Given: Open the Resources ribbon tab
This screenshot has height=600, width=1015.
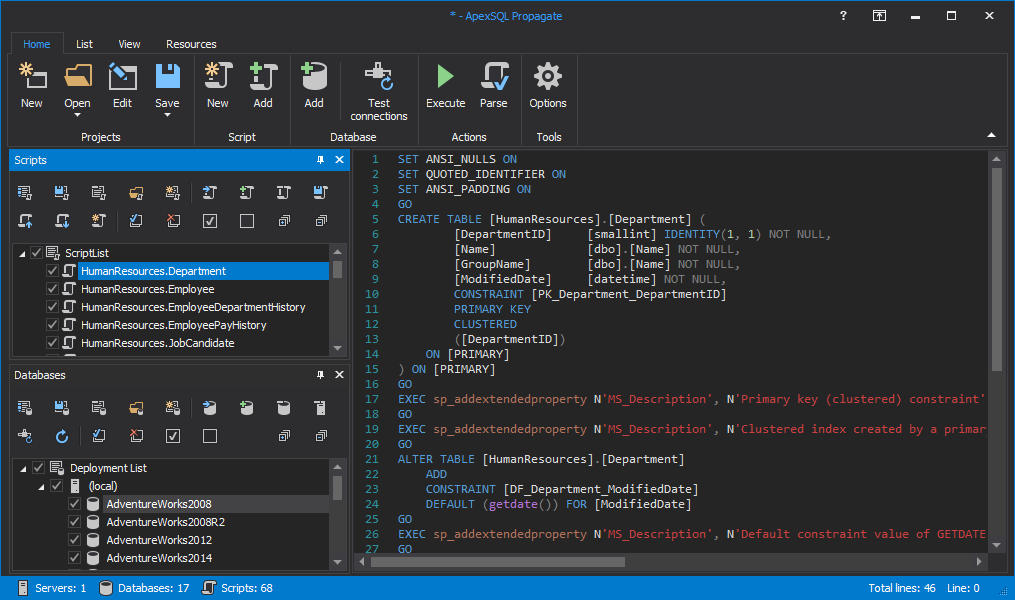Looking at the screenshot, I should point(191,44).
